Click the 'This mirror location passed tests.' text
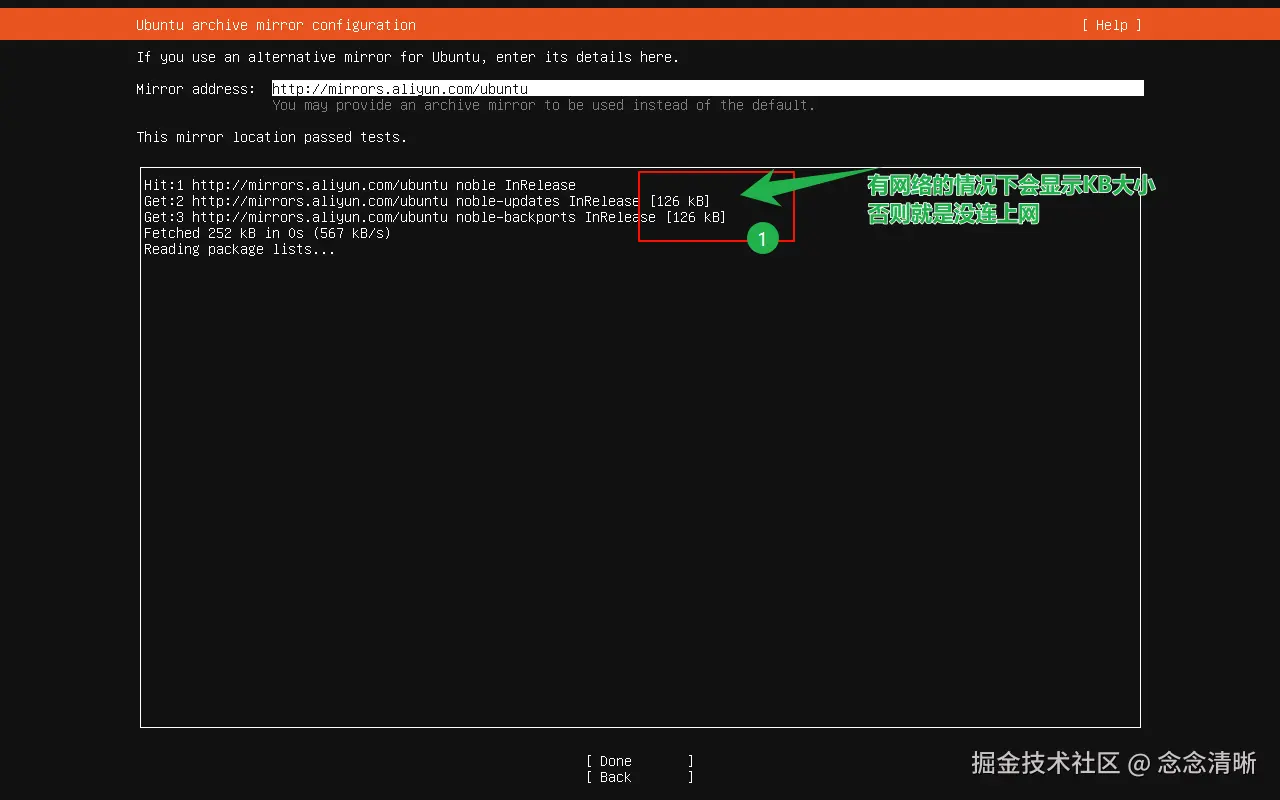Viewport: 1280px width, 800px height. pos(272,137)
